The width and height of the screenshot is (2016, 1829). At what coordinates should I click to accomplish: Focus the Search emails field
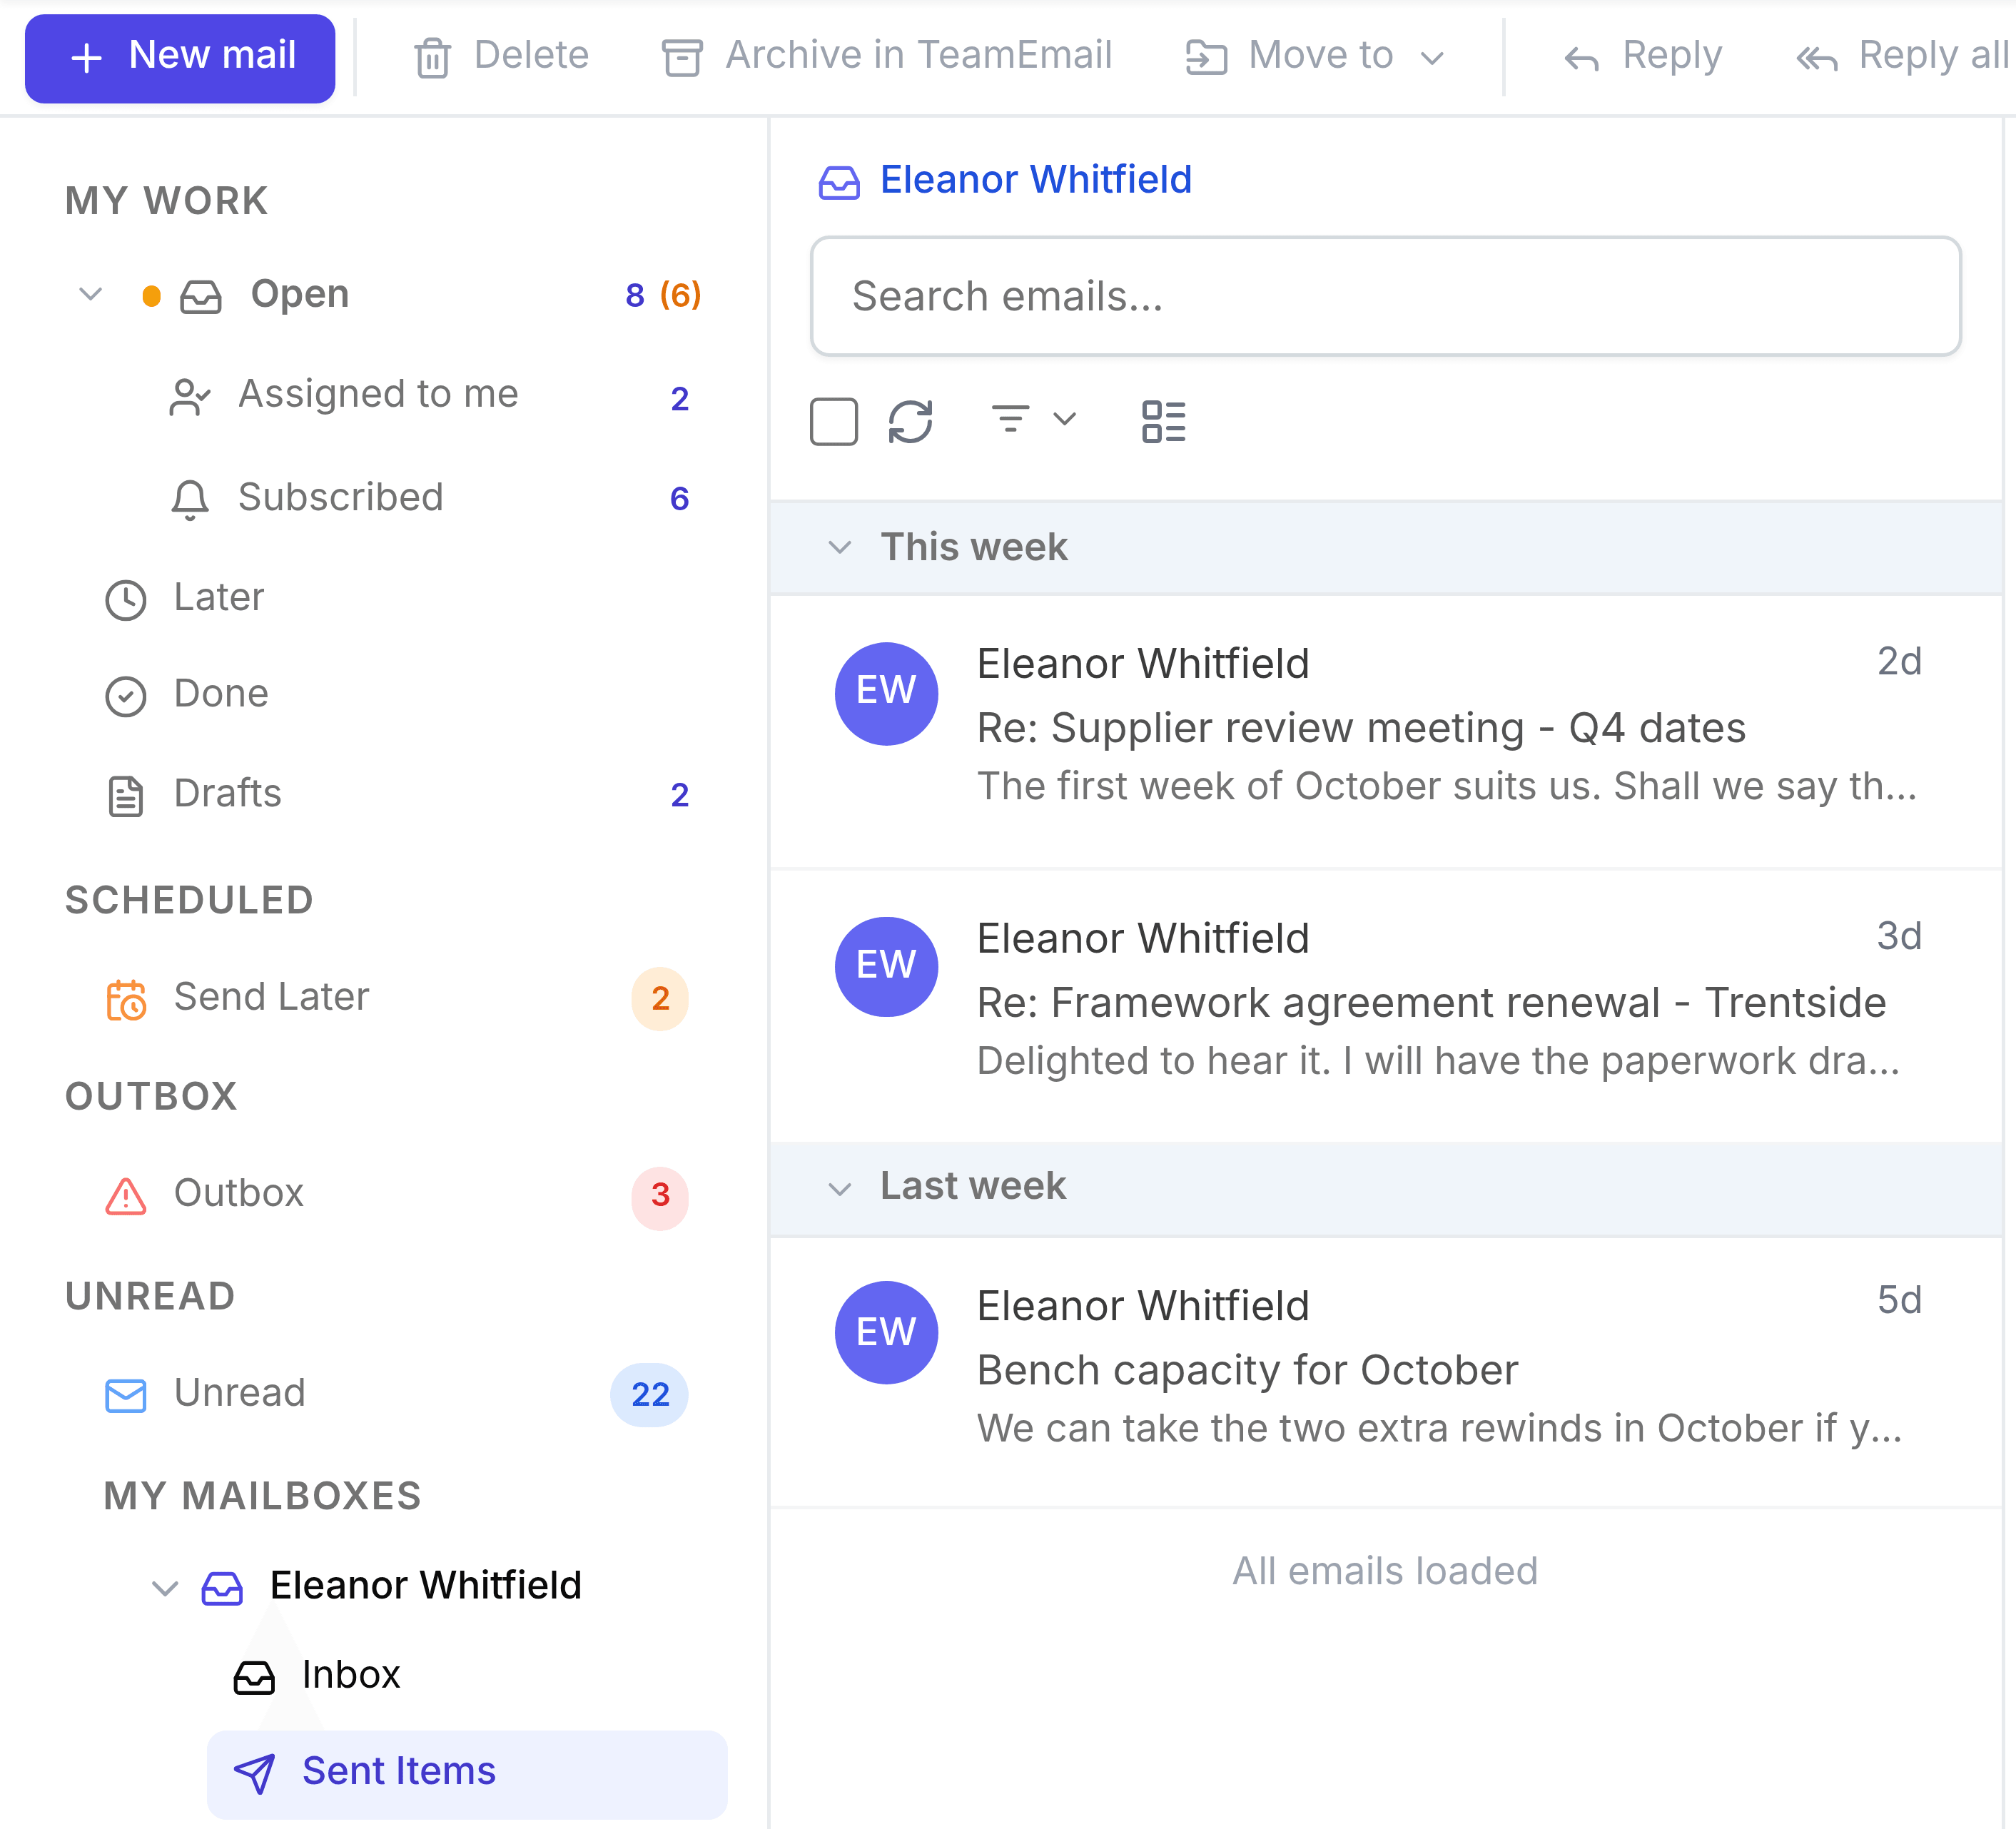pyautogui.click(x=1385, y=296)
